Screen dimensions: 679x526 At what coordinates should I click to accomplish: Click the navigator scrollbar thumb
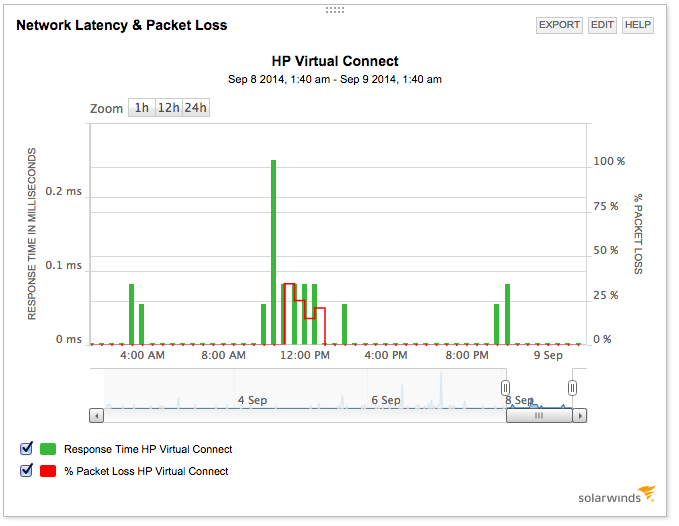(x=539, y=416)
